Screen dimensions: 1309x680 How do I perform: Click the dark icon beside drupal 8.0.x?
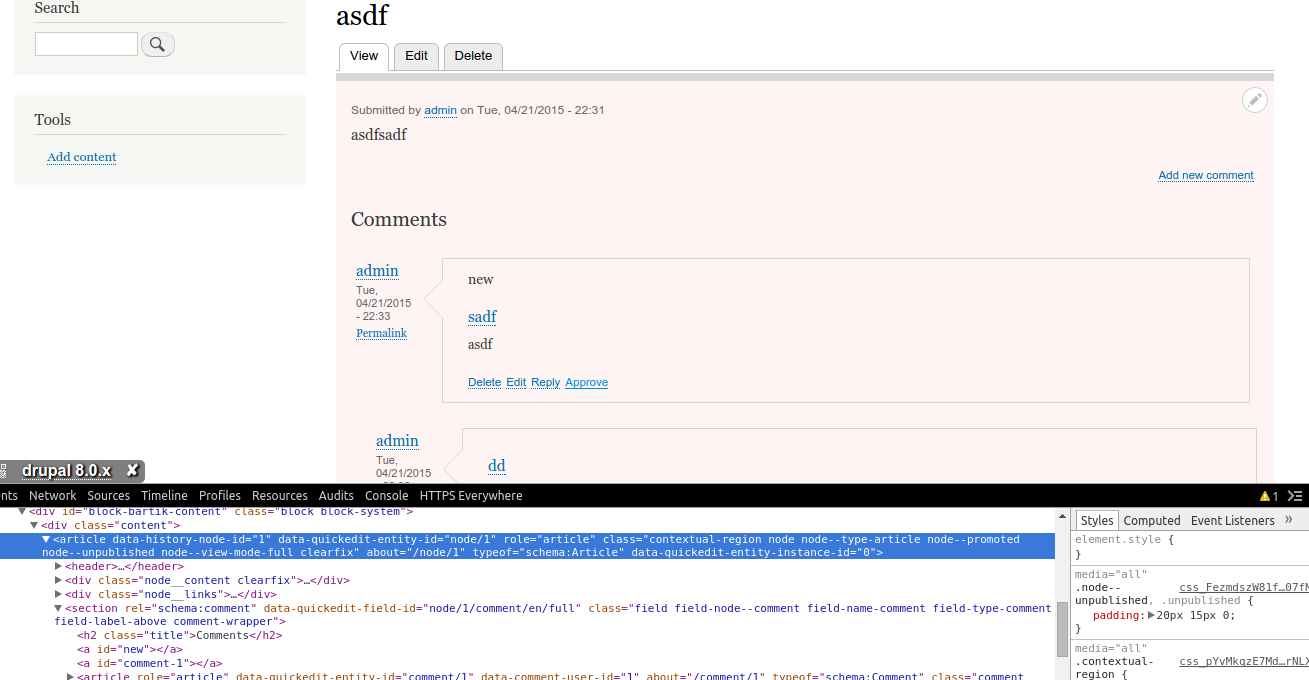tap(6, 470)
